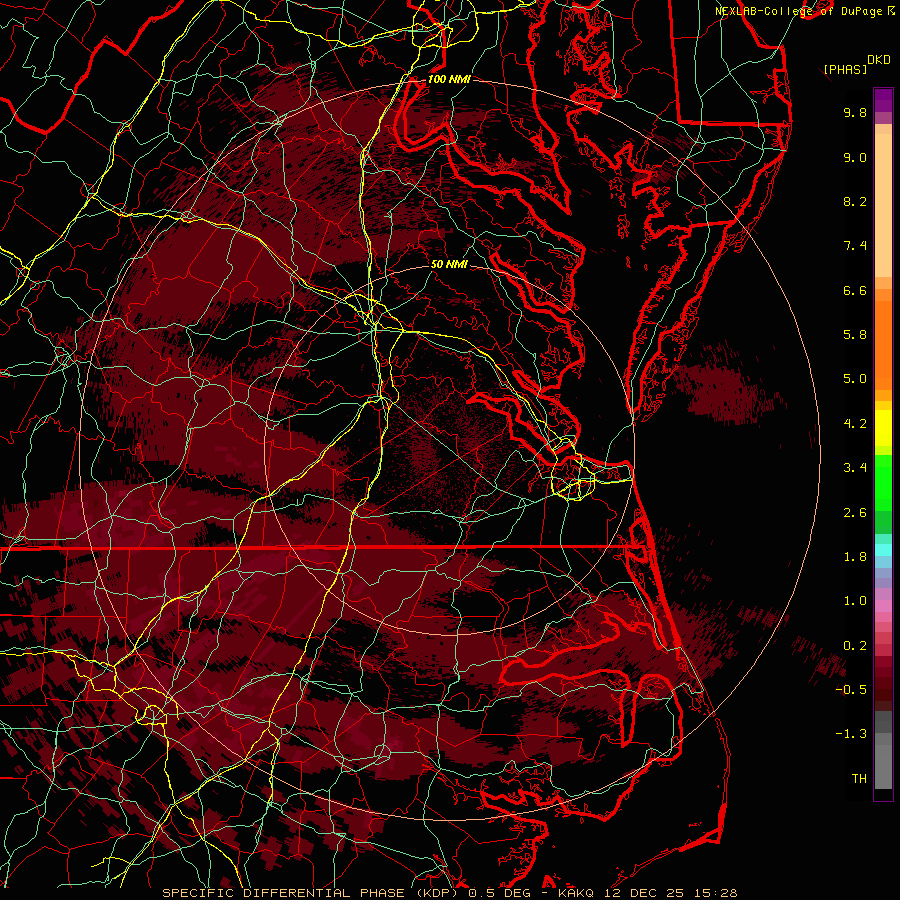Pick the pink segment of the color bar

(883, 606)
